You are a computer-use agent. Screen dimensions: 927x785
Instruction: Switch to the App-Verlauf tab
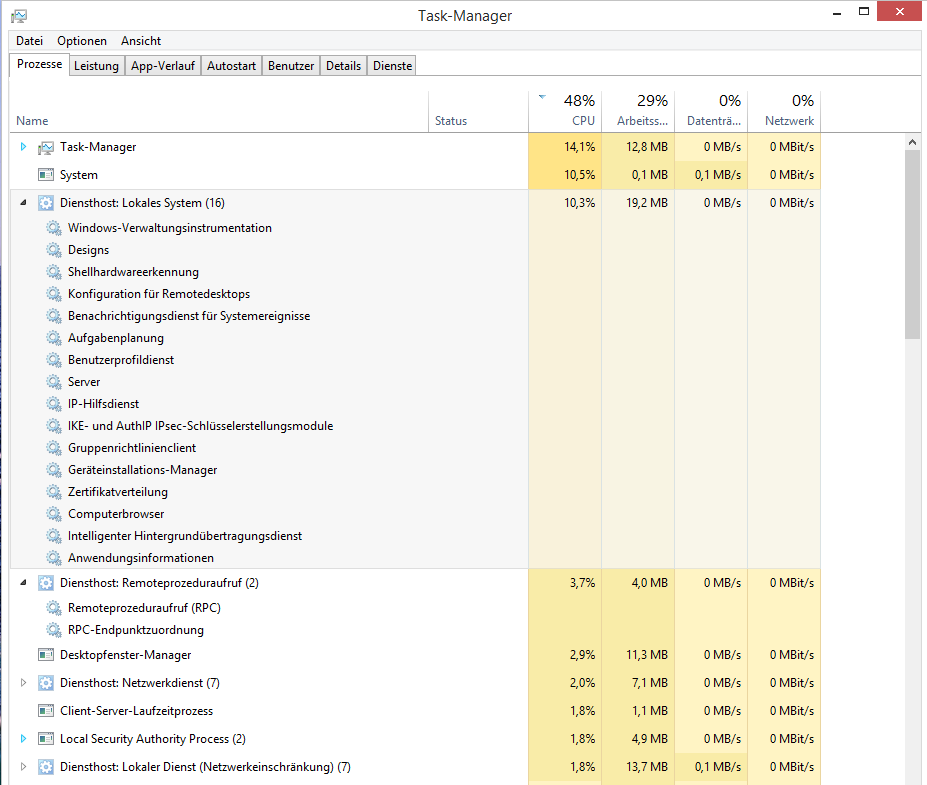(163, 66)
